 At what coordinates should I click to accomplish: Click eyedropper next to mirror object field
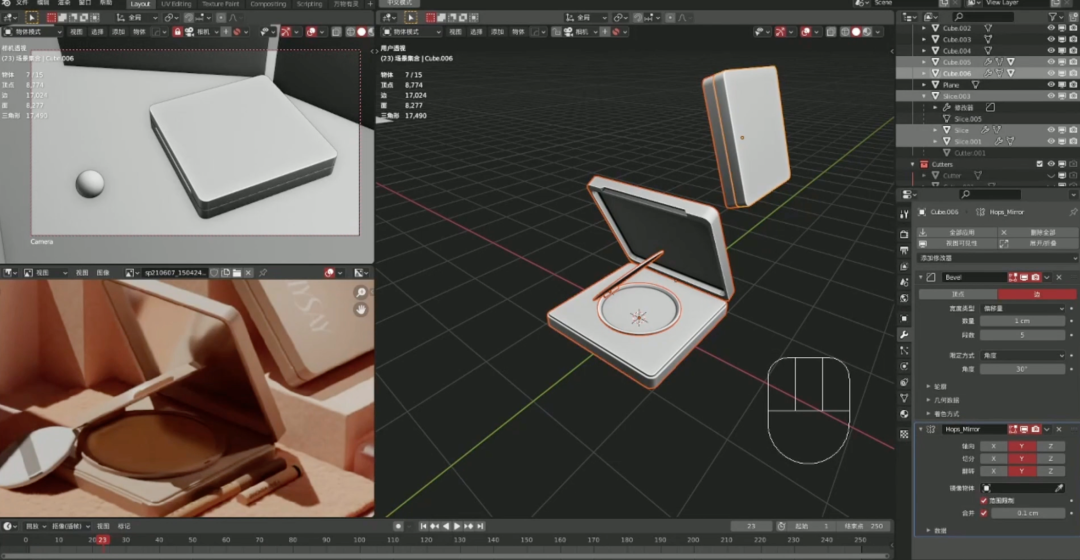pyautogui.click(x=1059, y=488)
